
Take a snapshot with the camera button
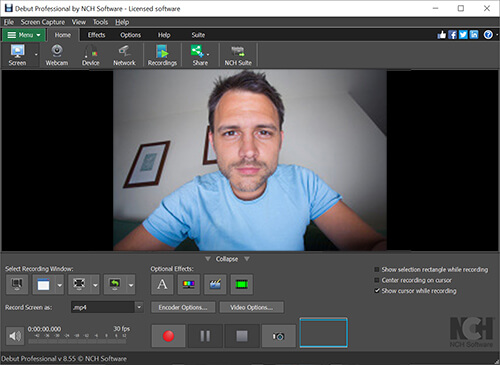(x=279, y=336)
